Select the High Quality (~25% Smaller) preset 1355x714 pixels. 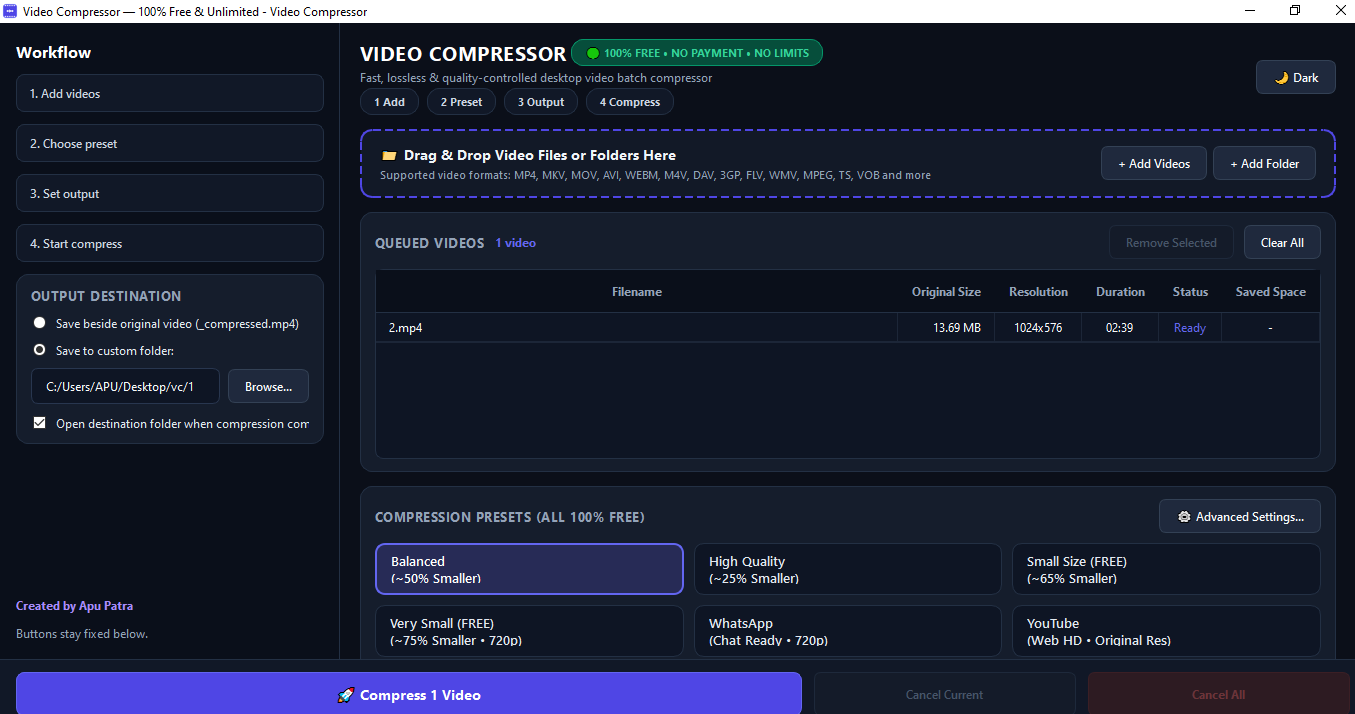click(x=848, y=569)
